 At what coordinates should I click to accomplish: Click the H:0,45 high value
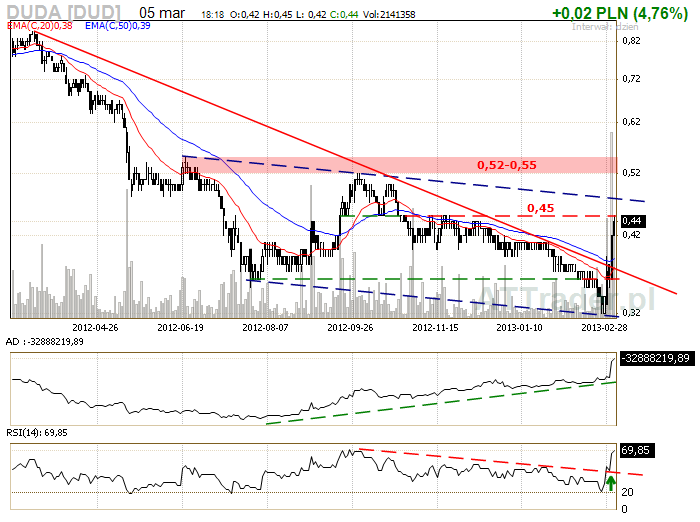tap(277, 15)
